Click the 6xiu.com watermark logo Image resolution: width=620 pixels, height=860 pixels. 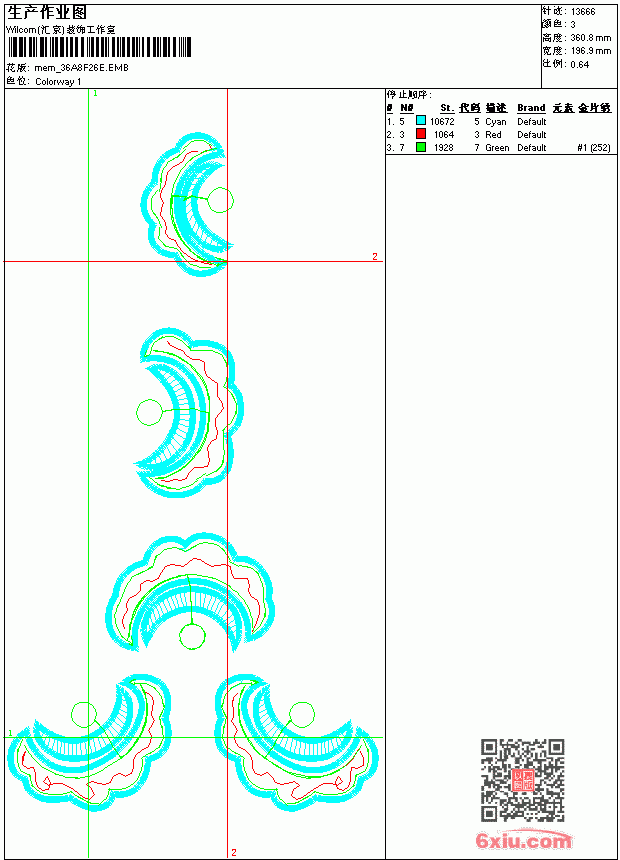click(x=524, y=840)
